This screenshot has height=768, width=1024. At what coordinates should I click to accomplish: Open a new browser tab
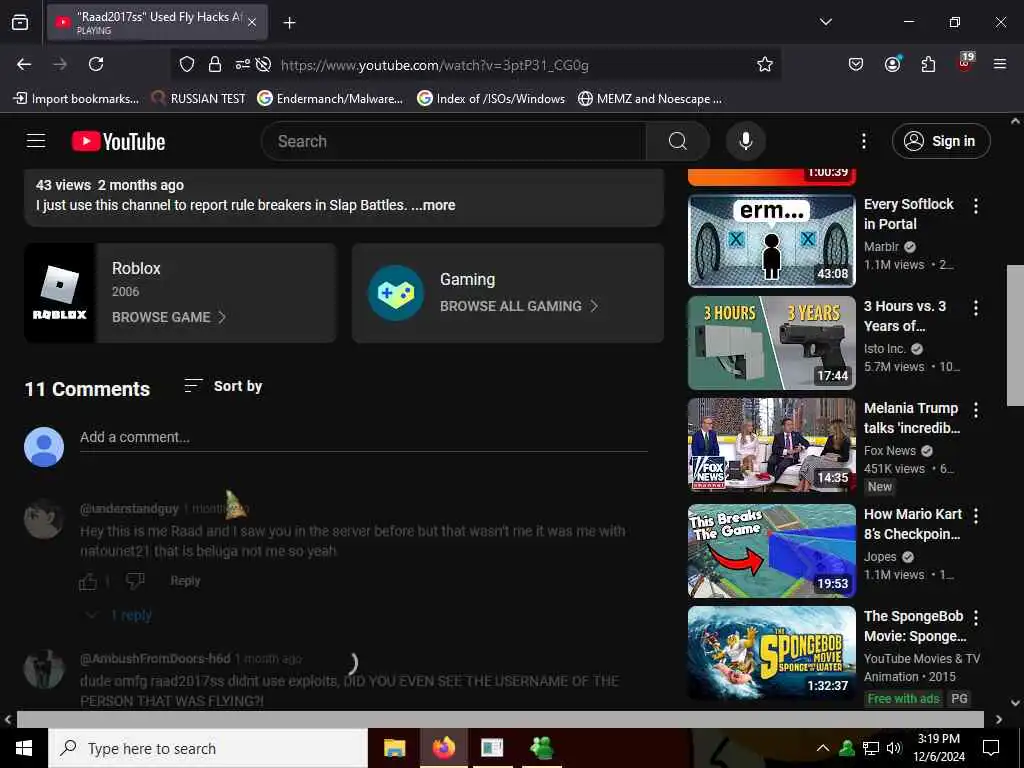(289, 23)
